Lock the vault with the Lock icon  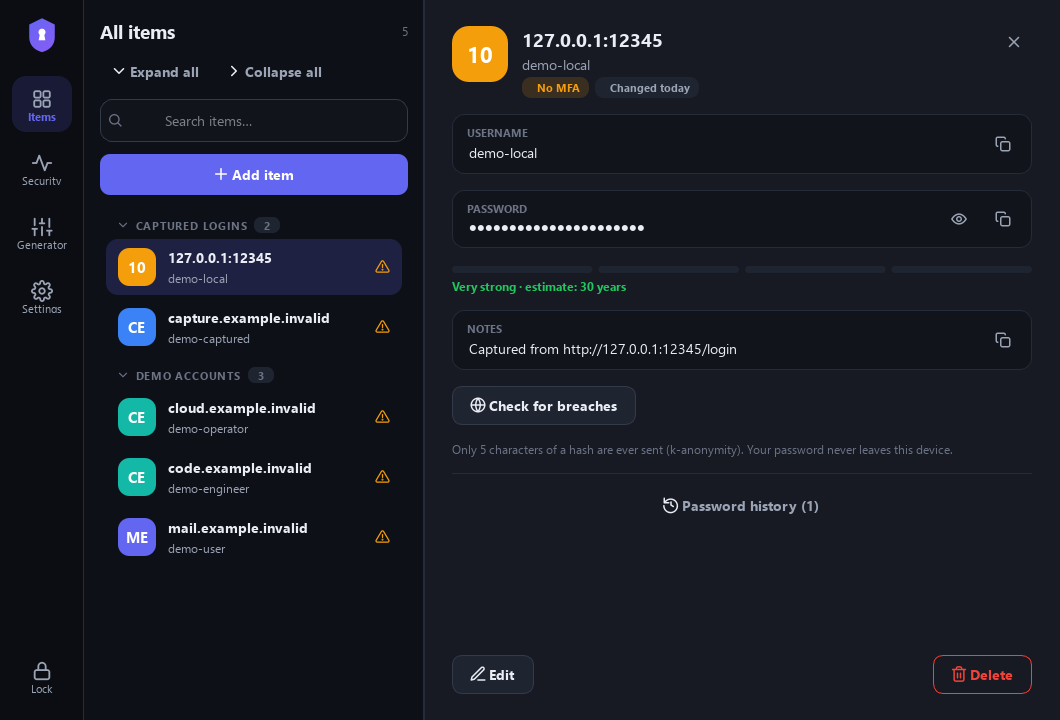click(x=42, y=678)
